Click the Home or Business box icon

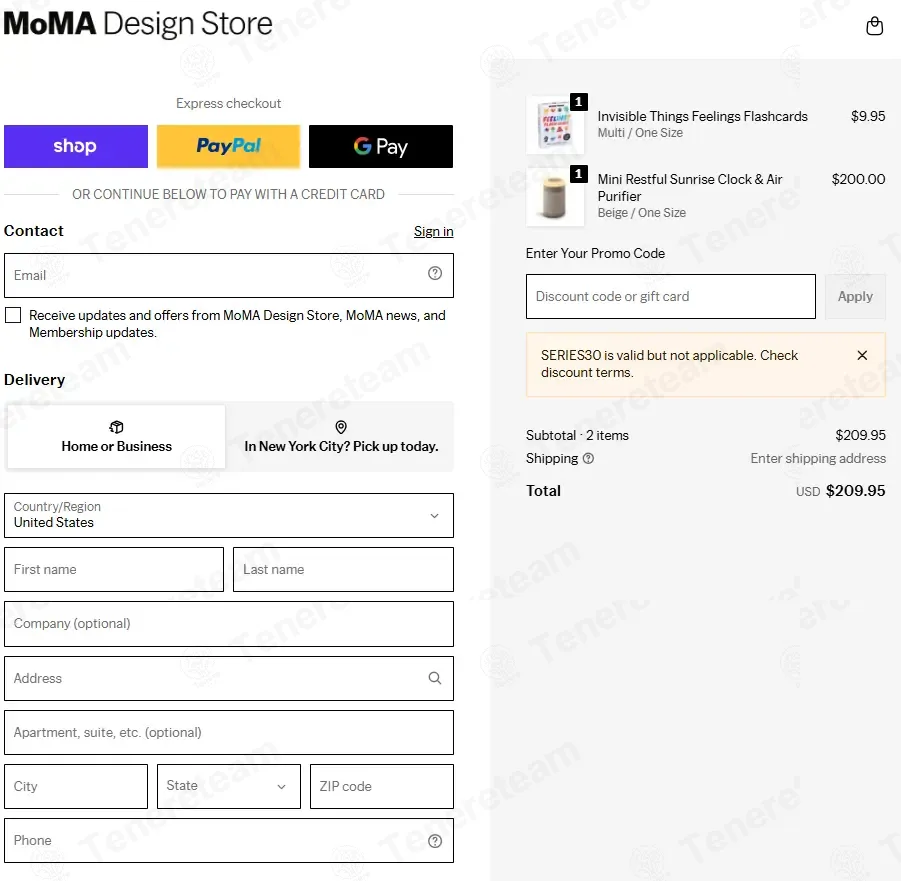tap(116, 427)
